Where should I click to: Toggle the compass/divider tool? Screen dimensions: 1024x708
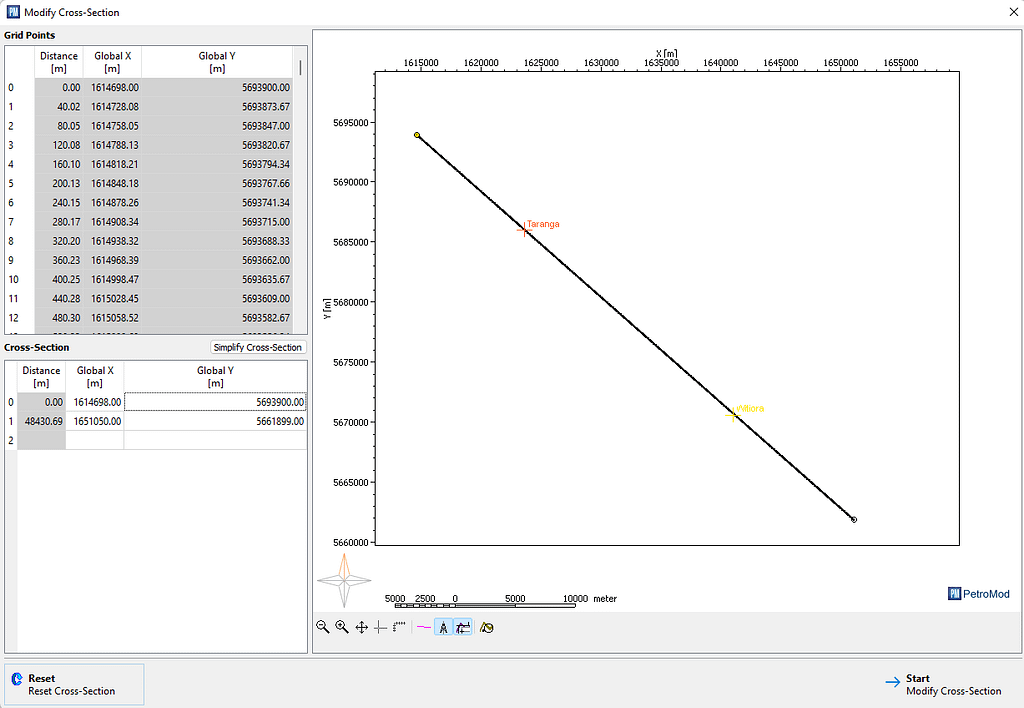[443, 627]
